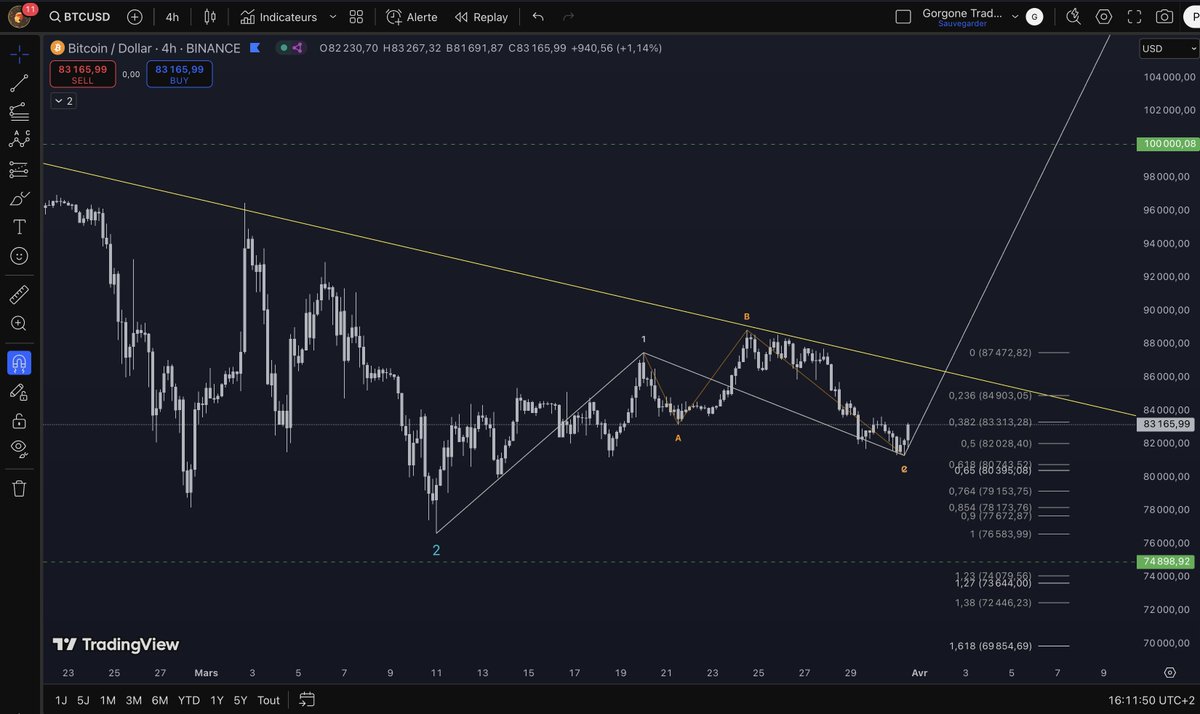This screenshot has height=714, width=1200.
Task: Click the Fibonacci 1,618 (69 854,69) level
Action: pos(989,646)
